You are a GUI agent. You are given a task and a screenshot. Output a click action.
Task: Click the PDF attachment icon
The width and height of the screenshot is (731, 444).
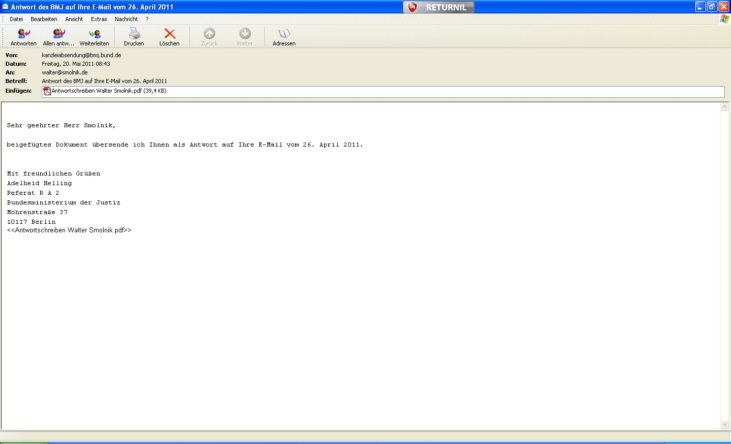tap(47, 91)
